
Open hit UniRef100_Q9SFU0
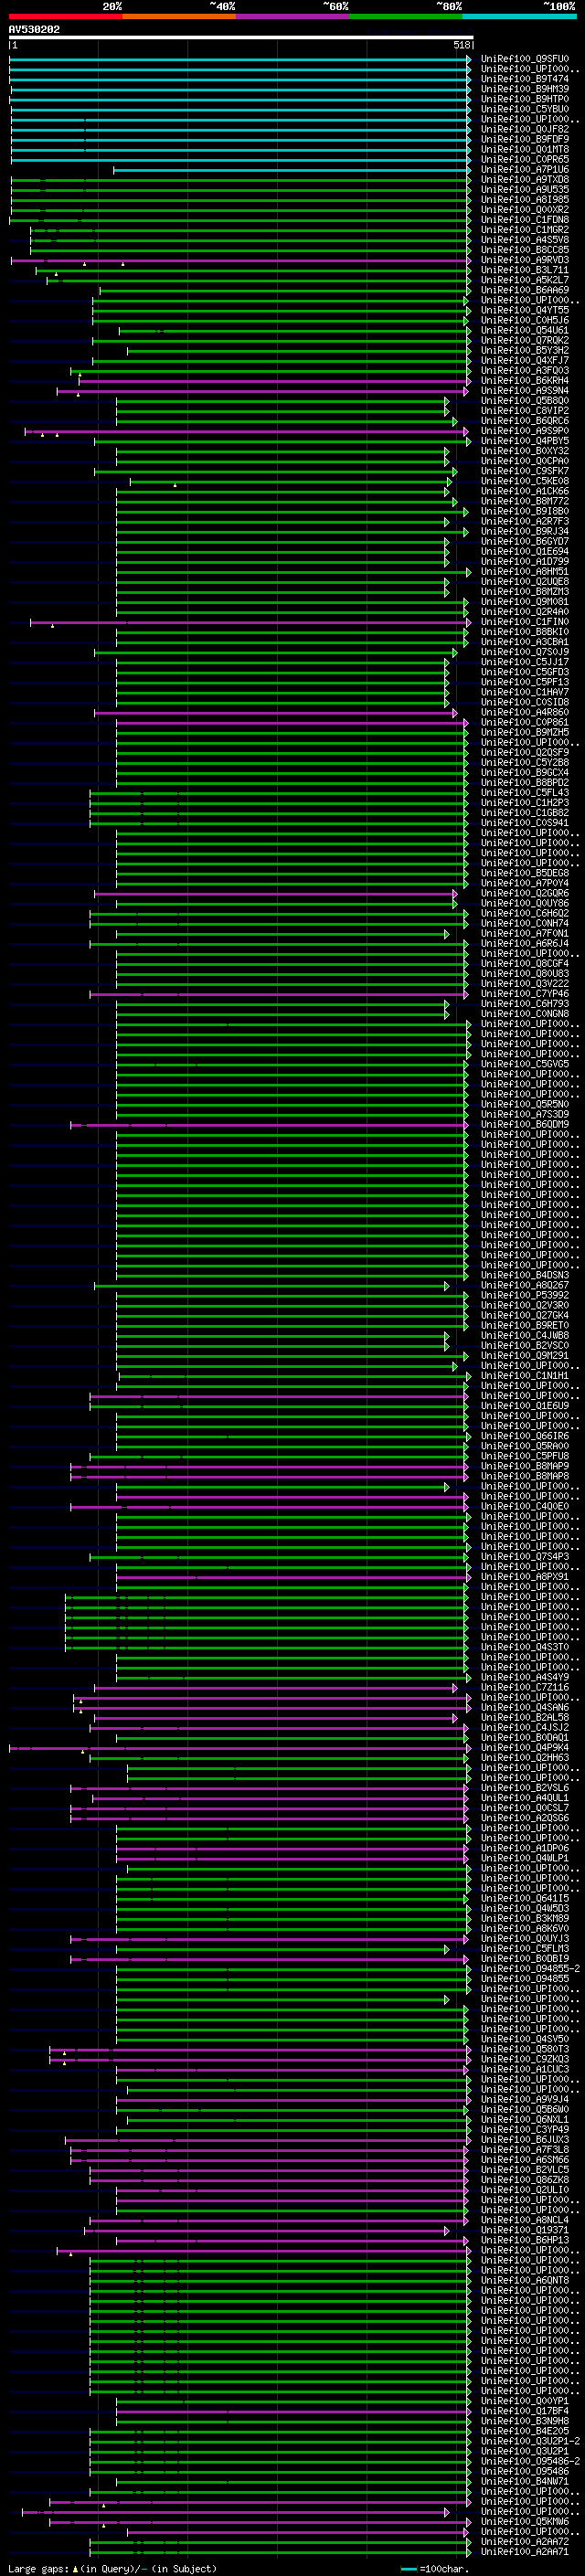pyautogui.click(x=525, y=59)
